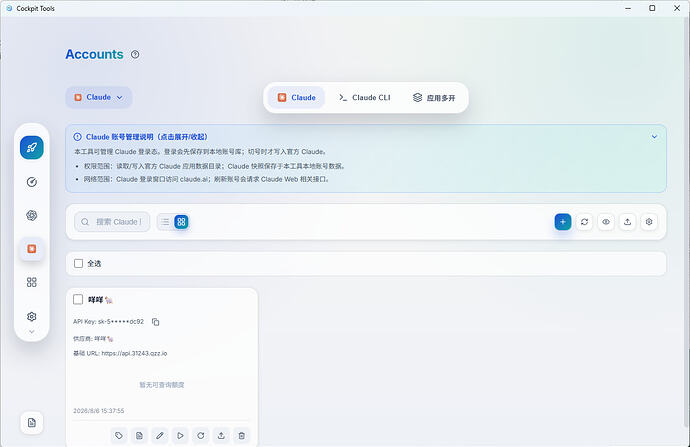The image size is (690, 447).
Task: Refresh all accounts from the toolbar
Action: [x=584, y=222]
